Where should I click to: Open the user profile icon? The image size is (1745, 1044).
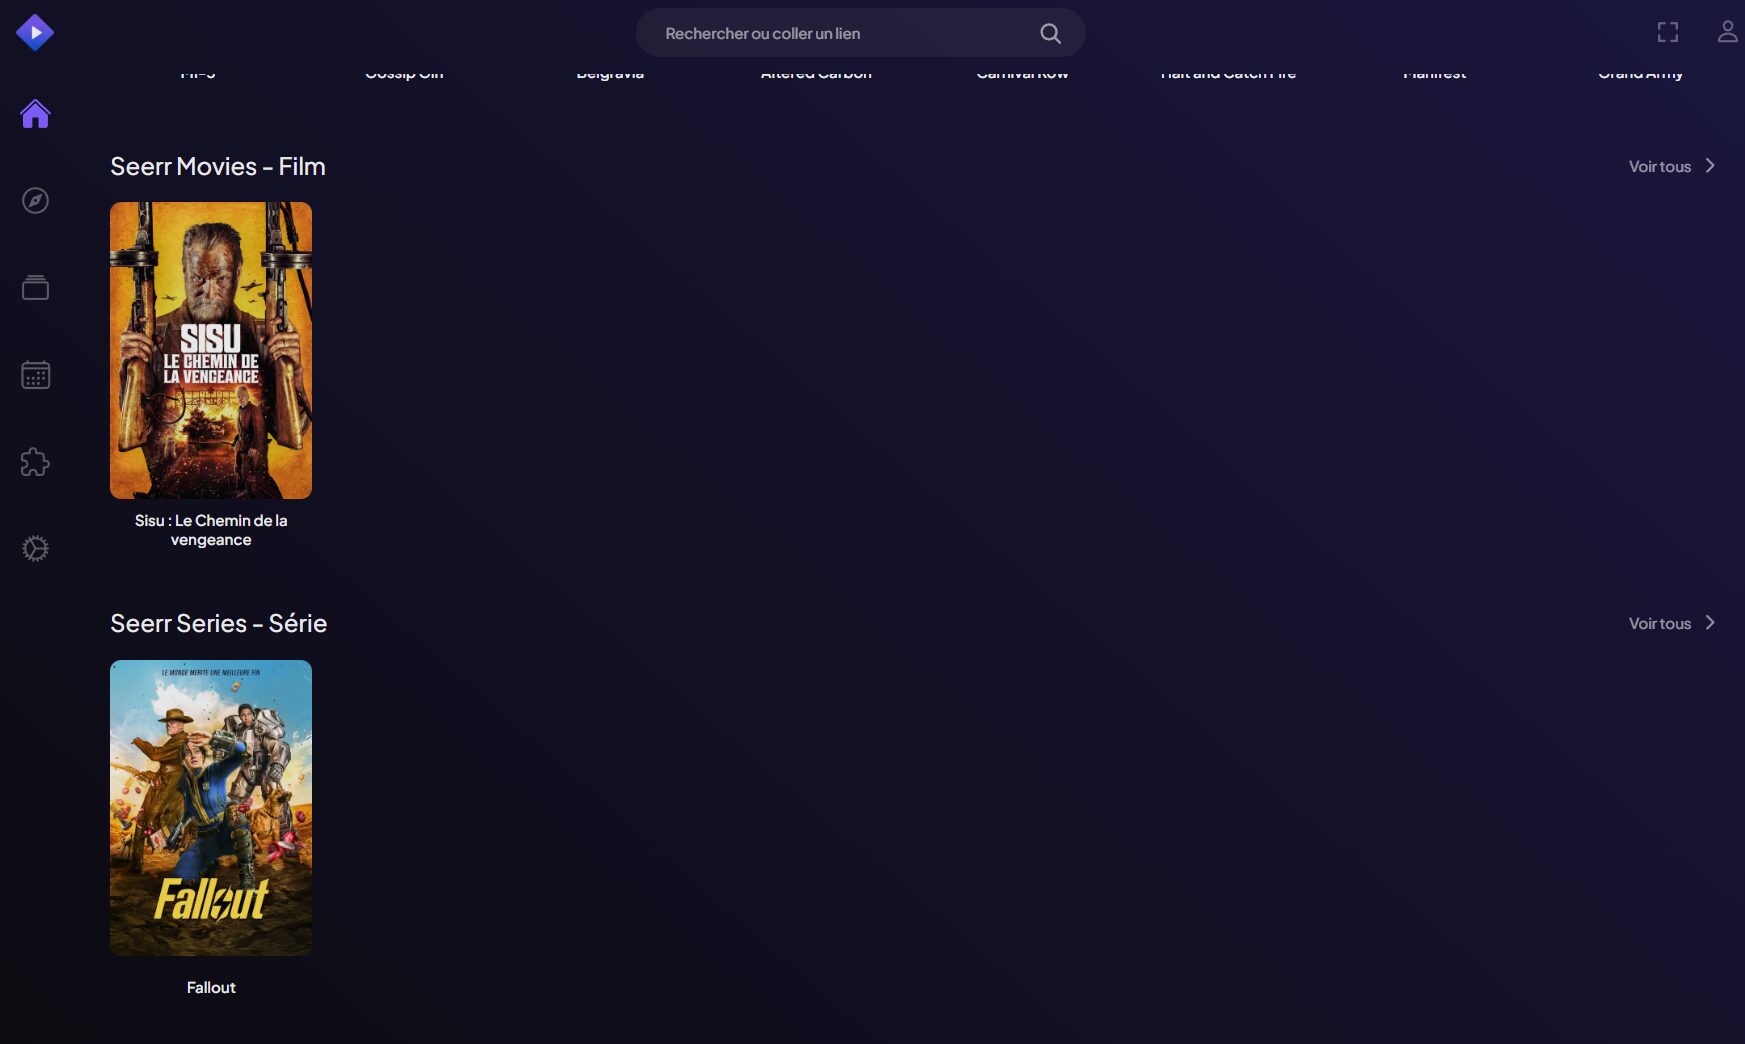(1727, 33)
